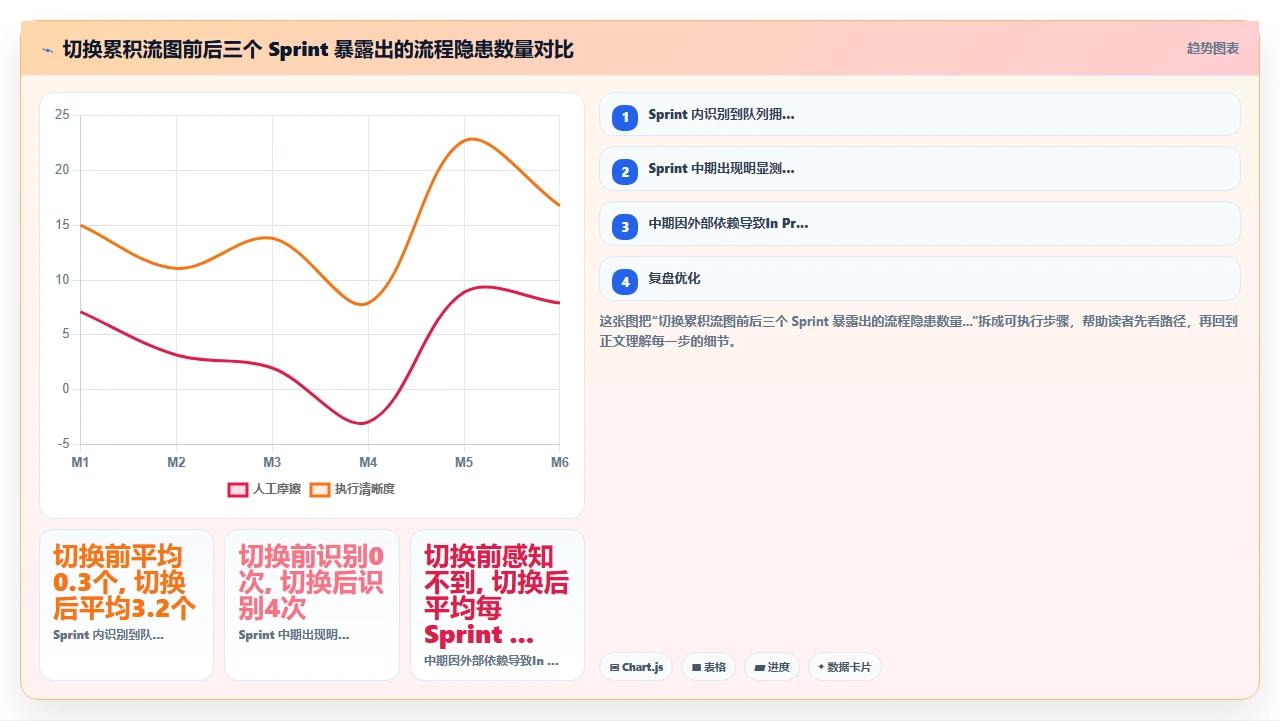
Task: Open step '复盘优化'
Action: (920, 279)
